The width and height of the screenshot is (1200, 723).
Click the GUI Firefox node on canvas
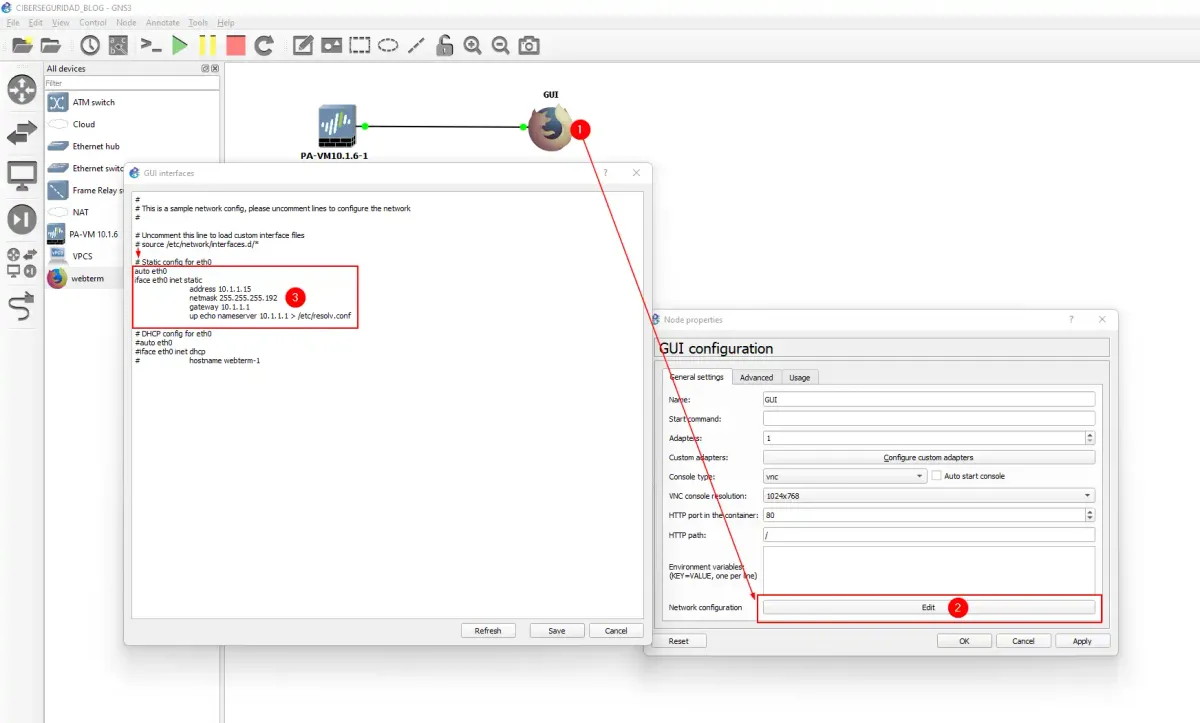(x=548, y=128)
